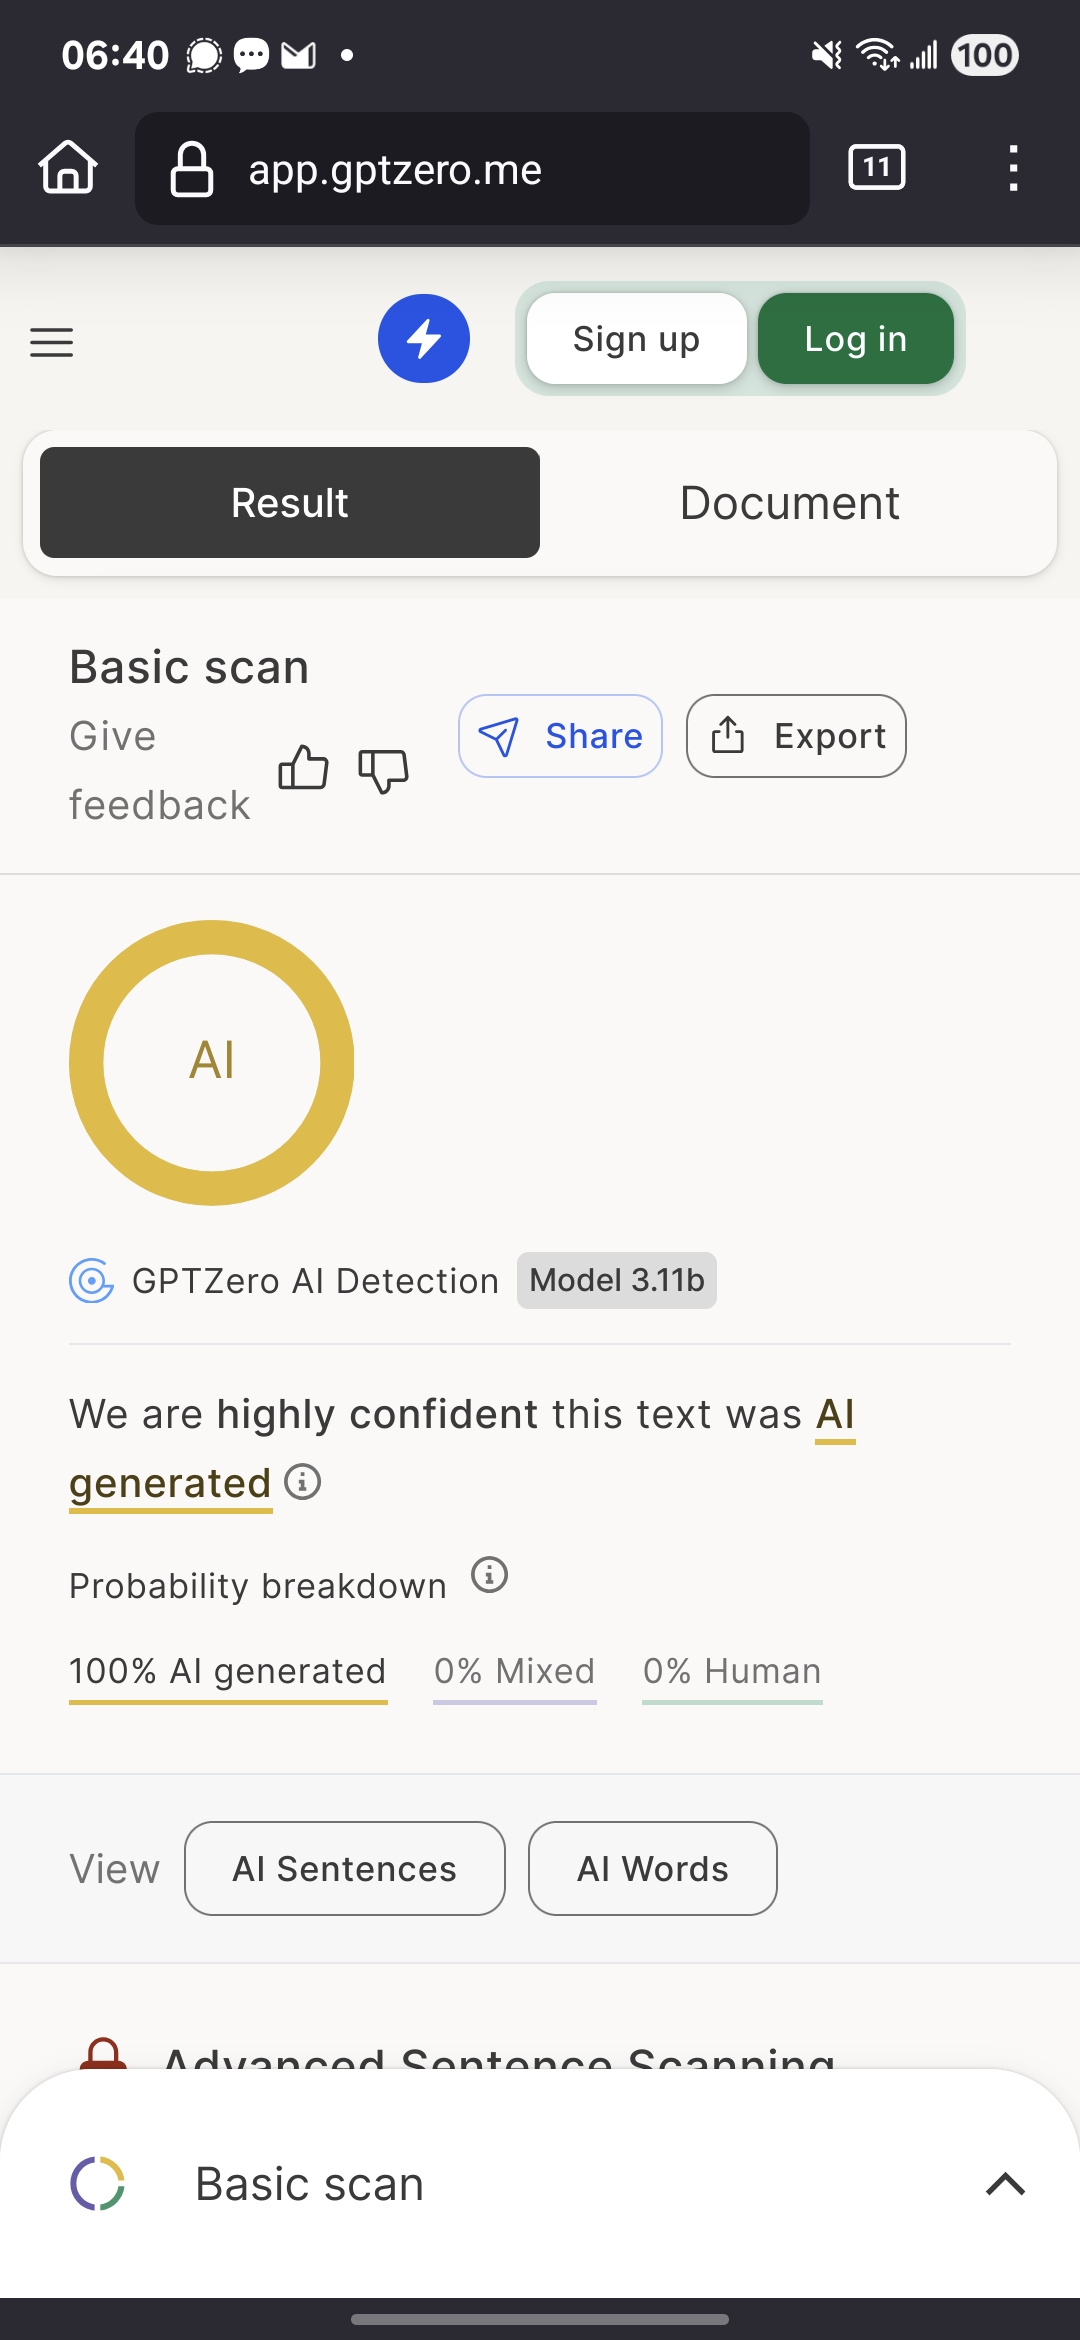This screenshot has width=1080, height=2340.
Task: Switch to the Document tab
Action: [789, 503]
